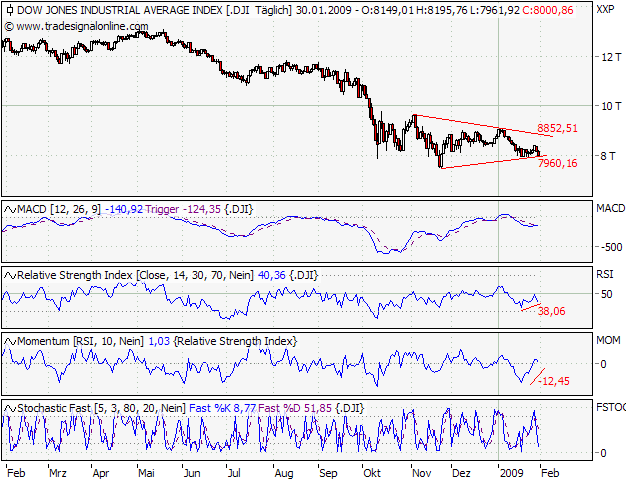
Task: Click the MACD indicator line icon
Action: 10,210
